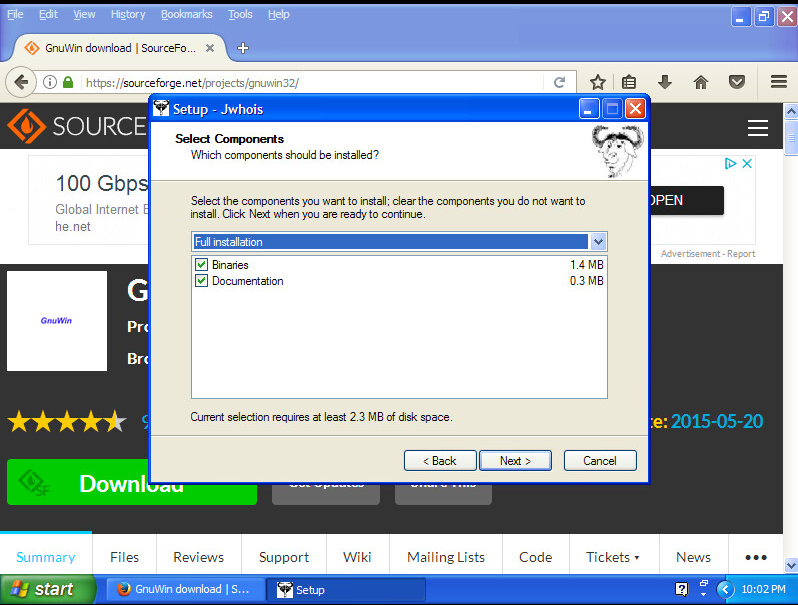
Task: Switch to the Support tab
Action: (284, 557)
